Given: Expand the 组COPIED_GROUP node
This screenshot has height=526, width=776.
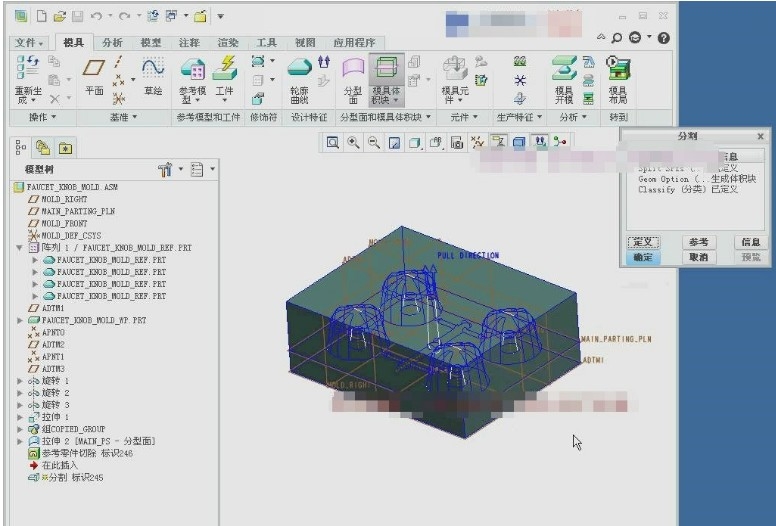Looking at the screenshot, I should click(20, 429).
